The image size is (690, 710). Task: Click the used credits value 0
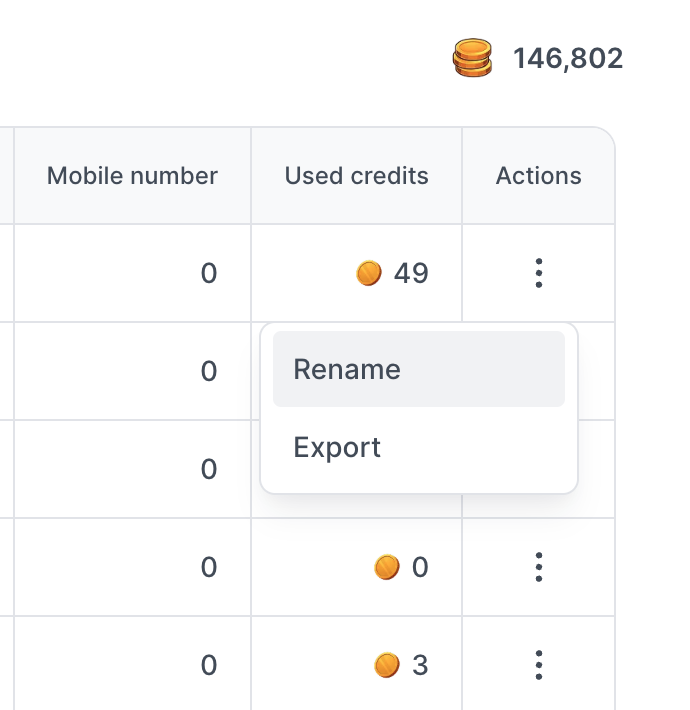point(420,567)
